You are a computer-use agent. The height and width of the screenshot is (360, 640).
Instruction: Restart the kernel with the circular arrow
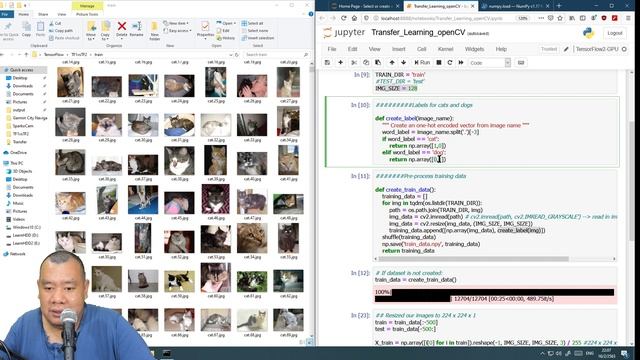point(450,63)
